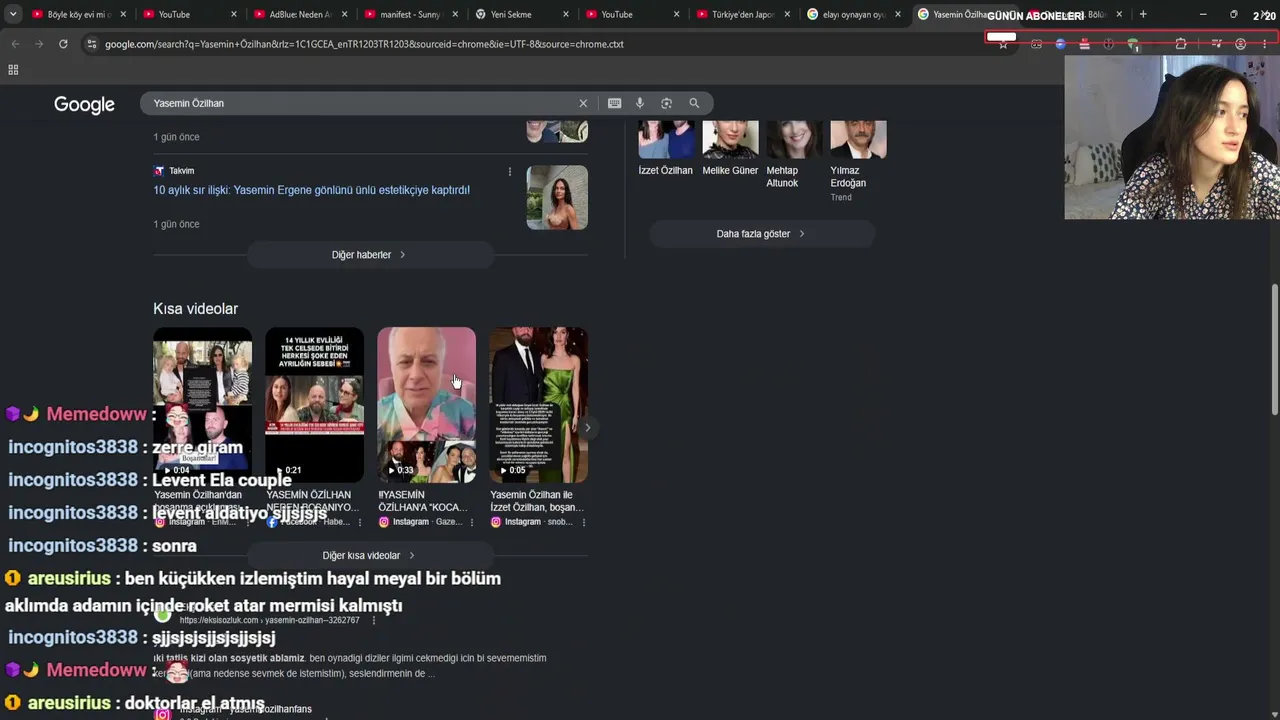Open the Takvim article headline link
Screen dimensions: 1280x720
click(x=311, y=190)
